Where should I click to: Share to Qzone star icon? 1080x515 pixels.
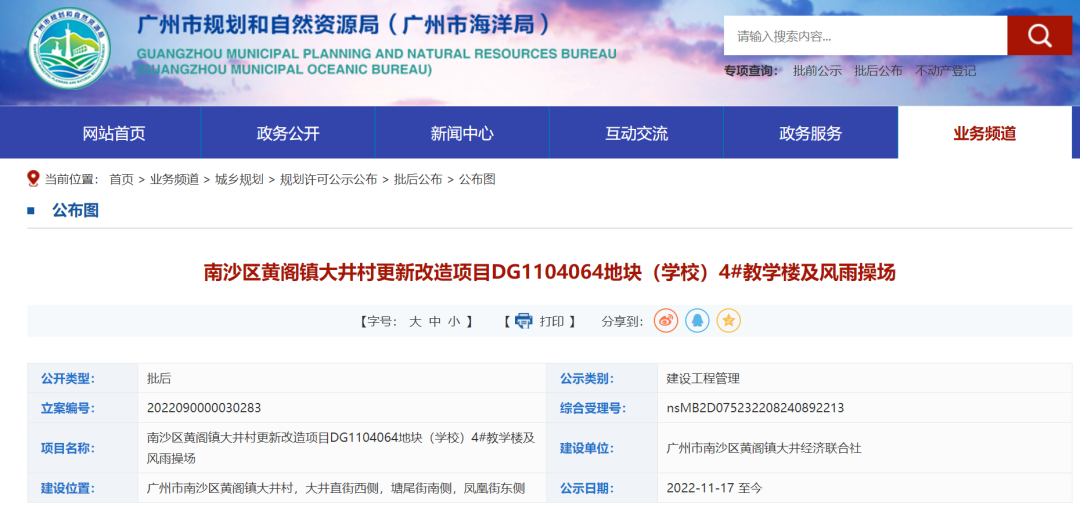point(729,321)
